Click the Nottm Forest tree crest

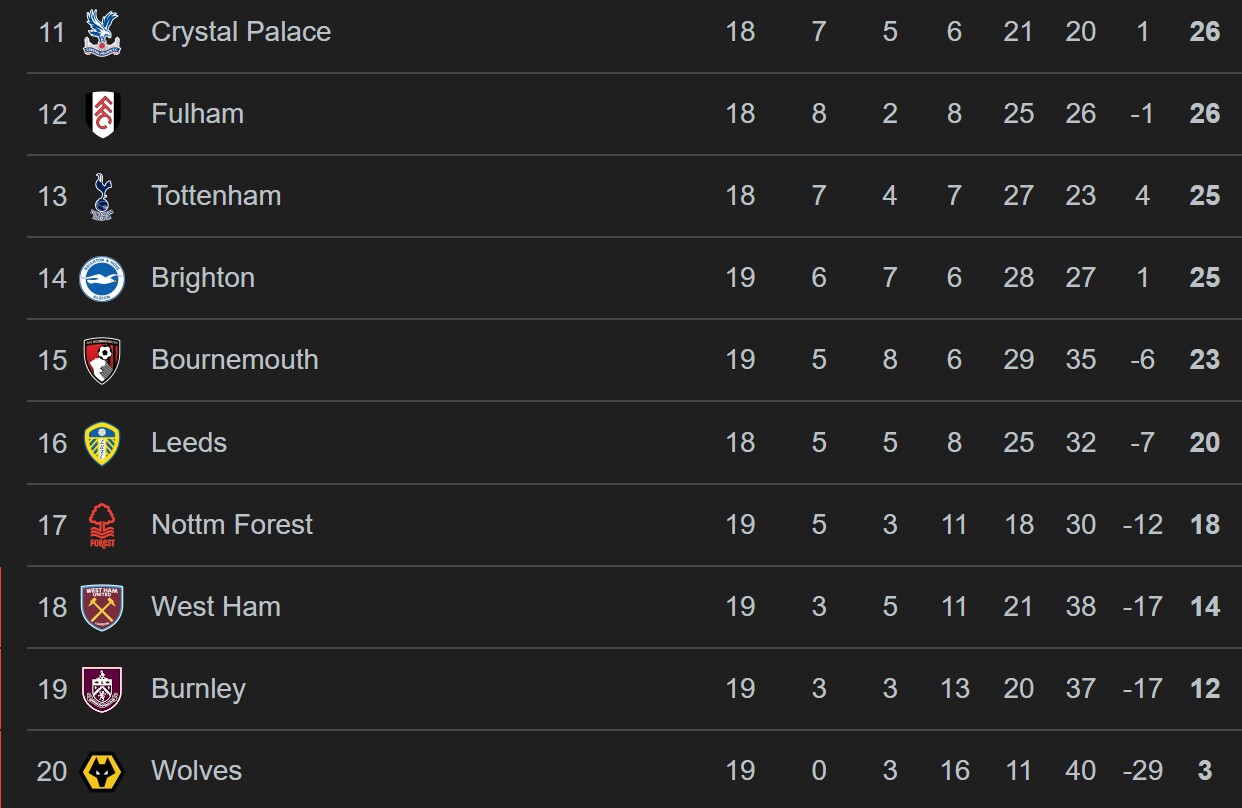click(102, 525)
